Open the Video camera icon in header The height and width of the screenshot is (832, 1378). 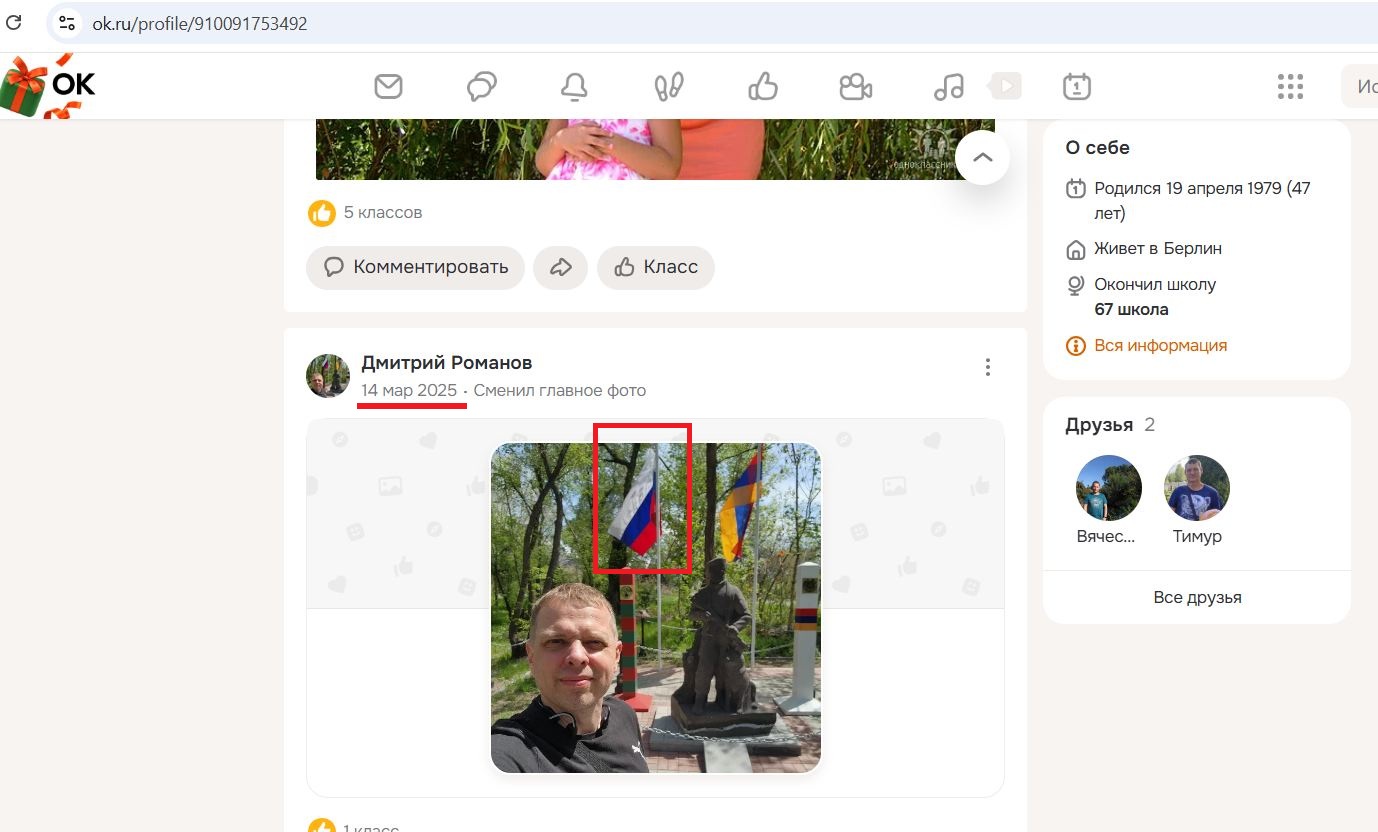click(x=855, y=87)
